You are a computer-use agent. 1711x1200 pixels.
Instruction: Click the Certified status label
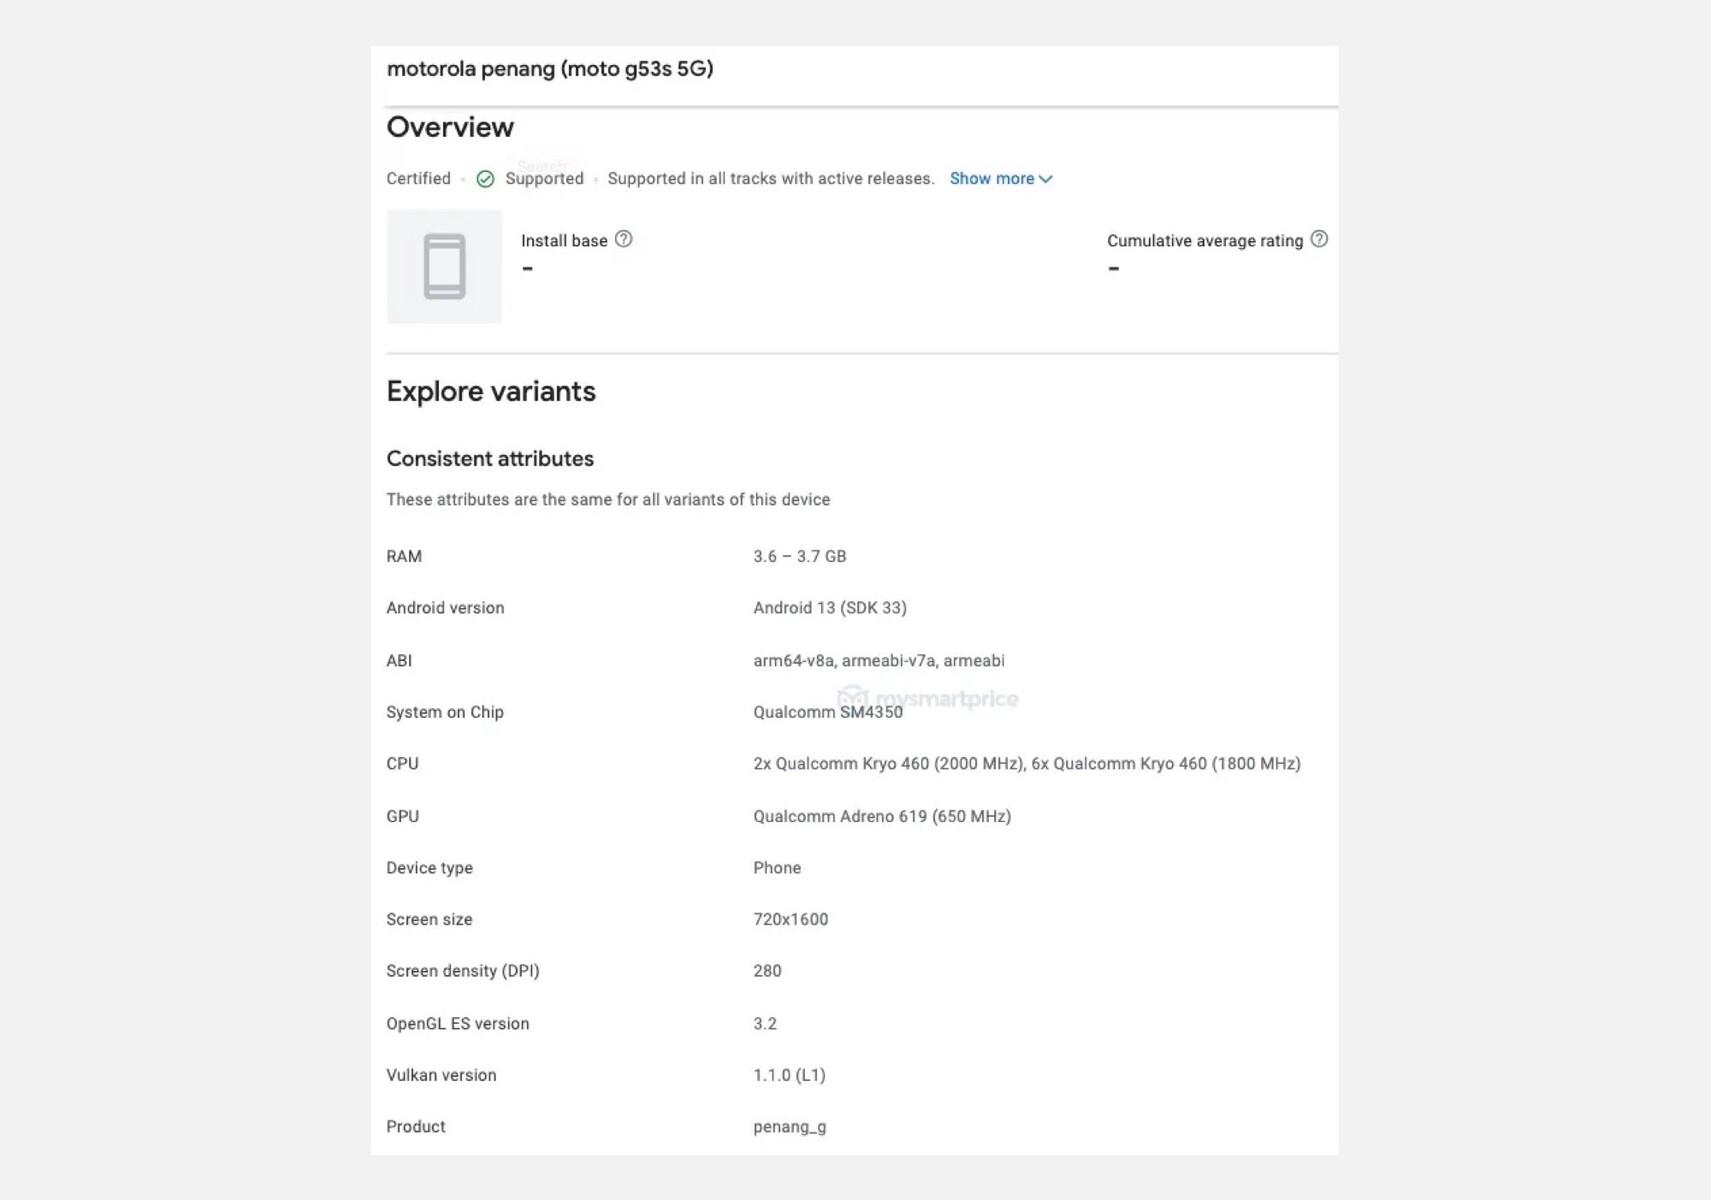coord(418,179)
